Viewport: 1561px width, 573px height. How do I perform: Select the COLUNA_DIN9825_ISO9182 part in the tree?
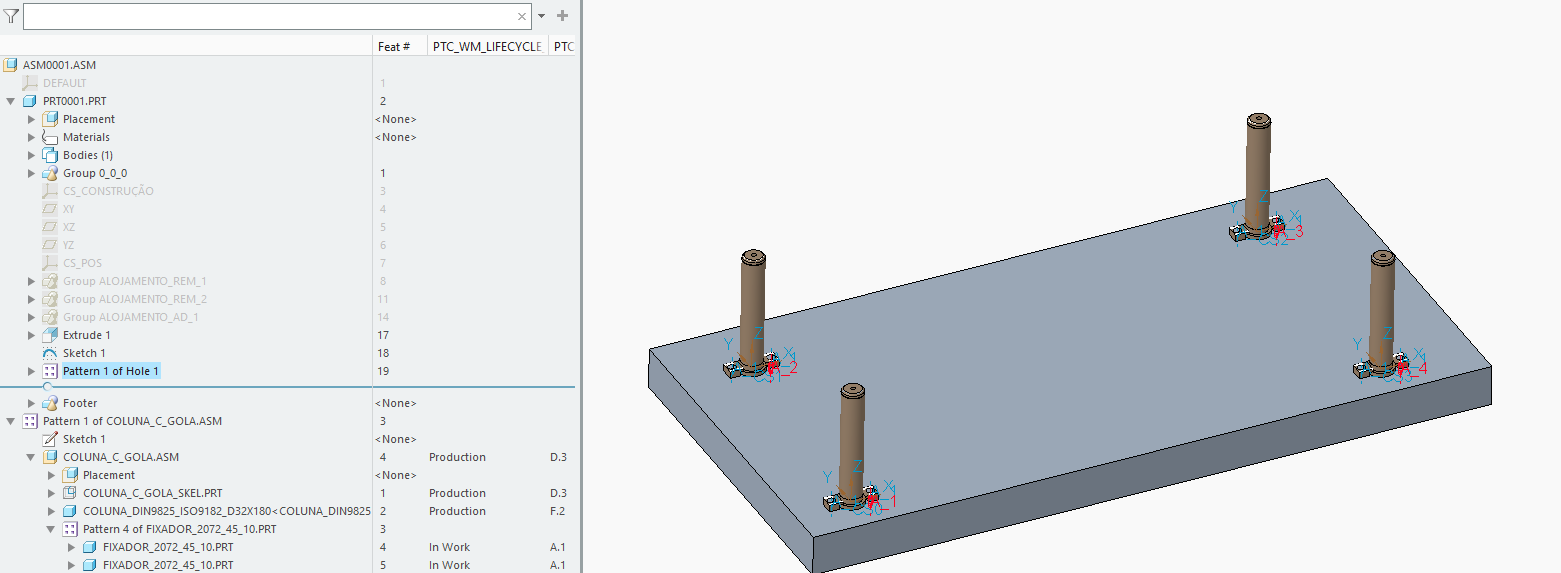click(x=226, y=511)
